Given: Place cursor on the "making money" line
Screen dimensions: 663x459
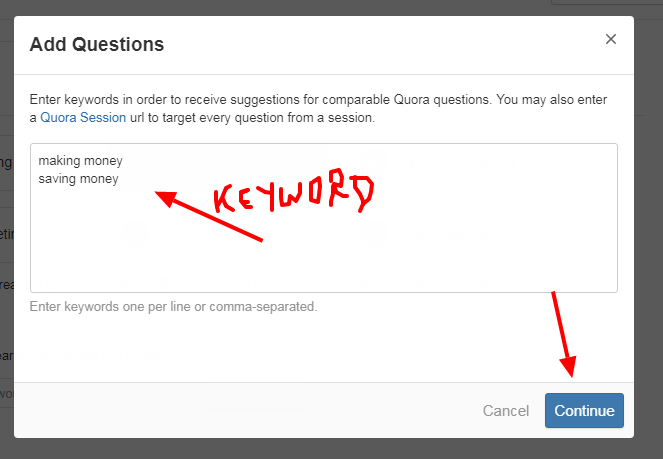Looking at the screenshot, I should 80,160.
